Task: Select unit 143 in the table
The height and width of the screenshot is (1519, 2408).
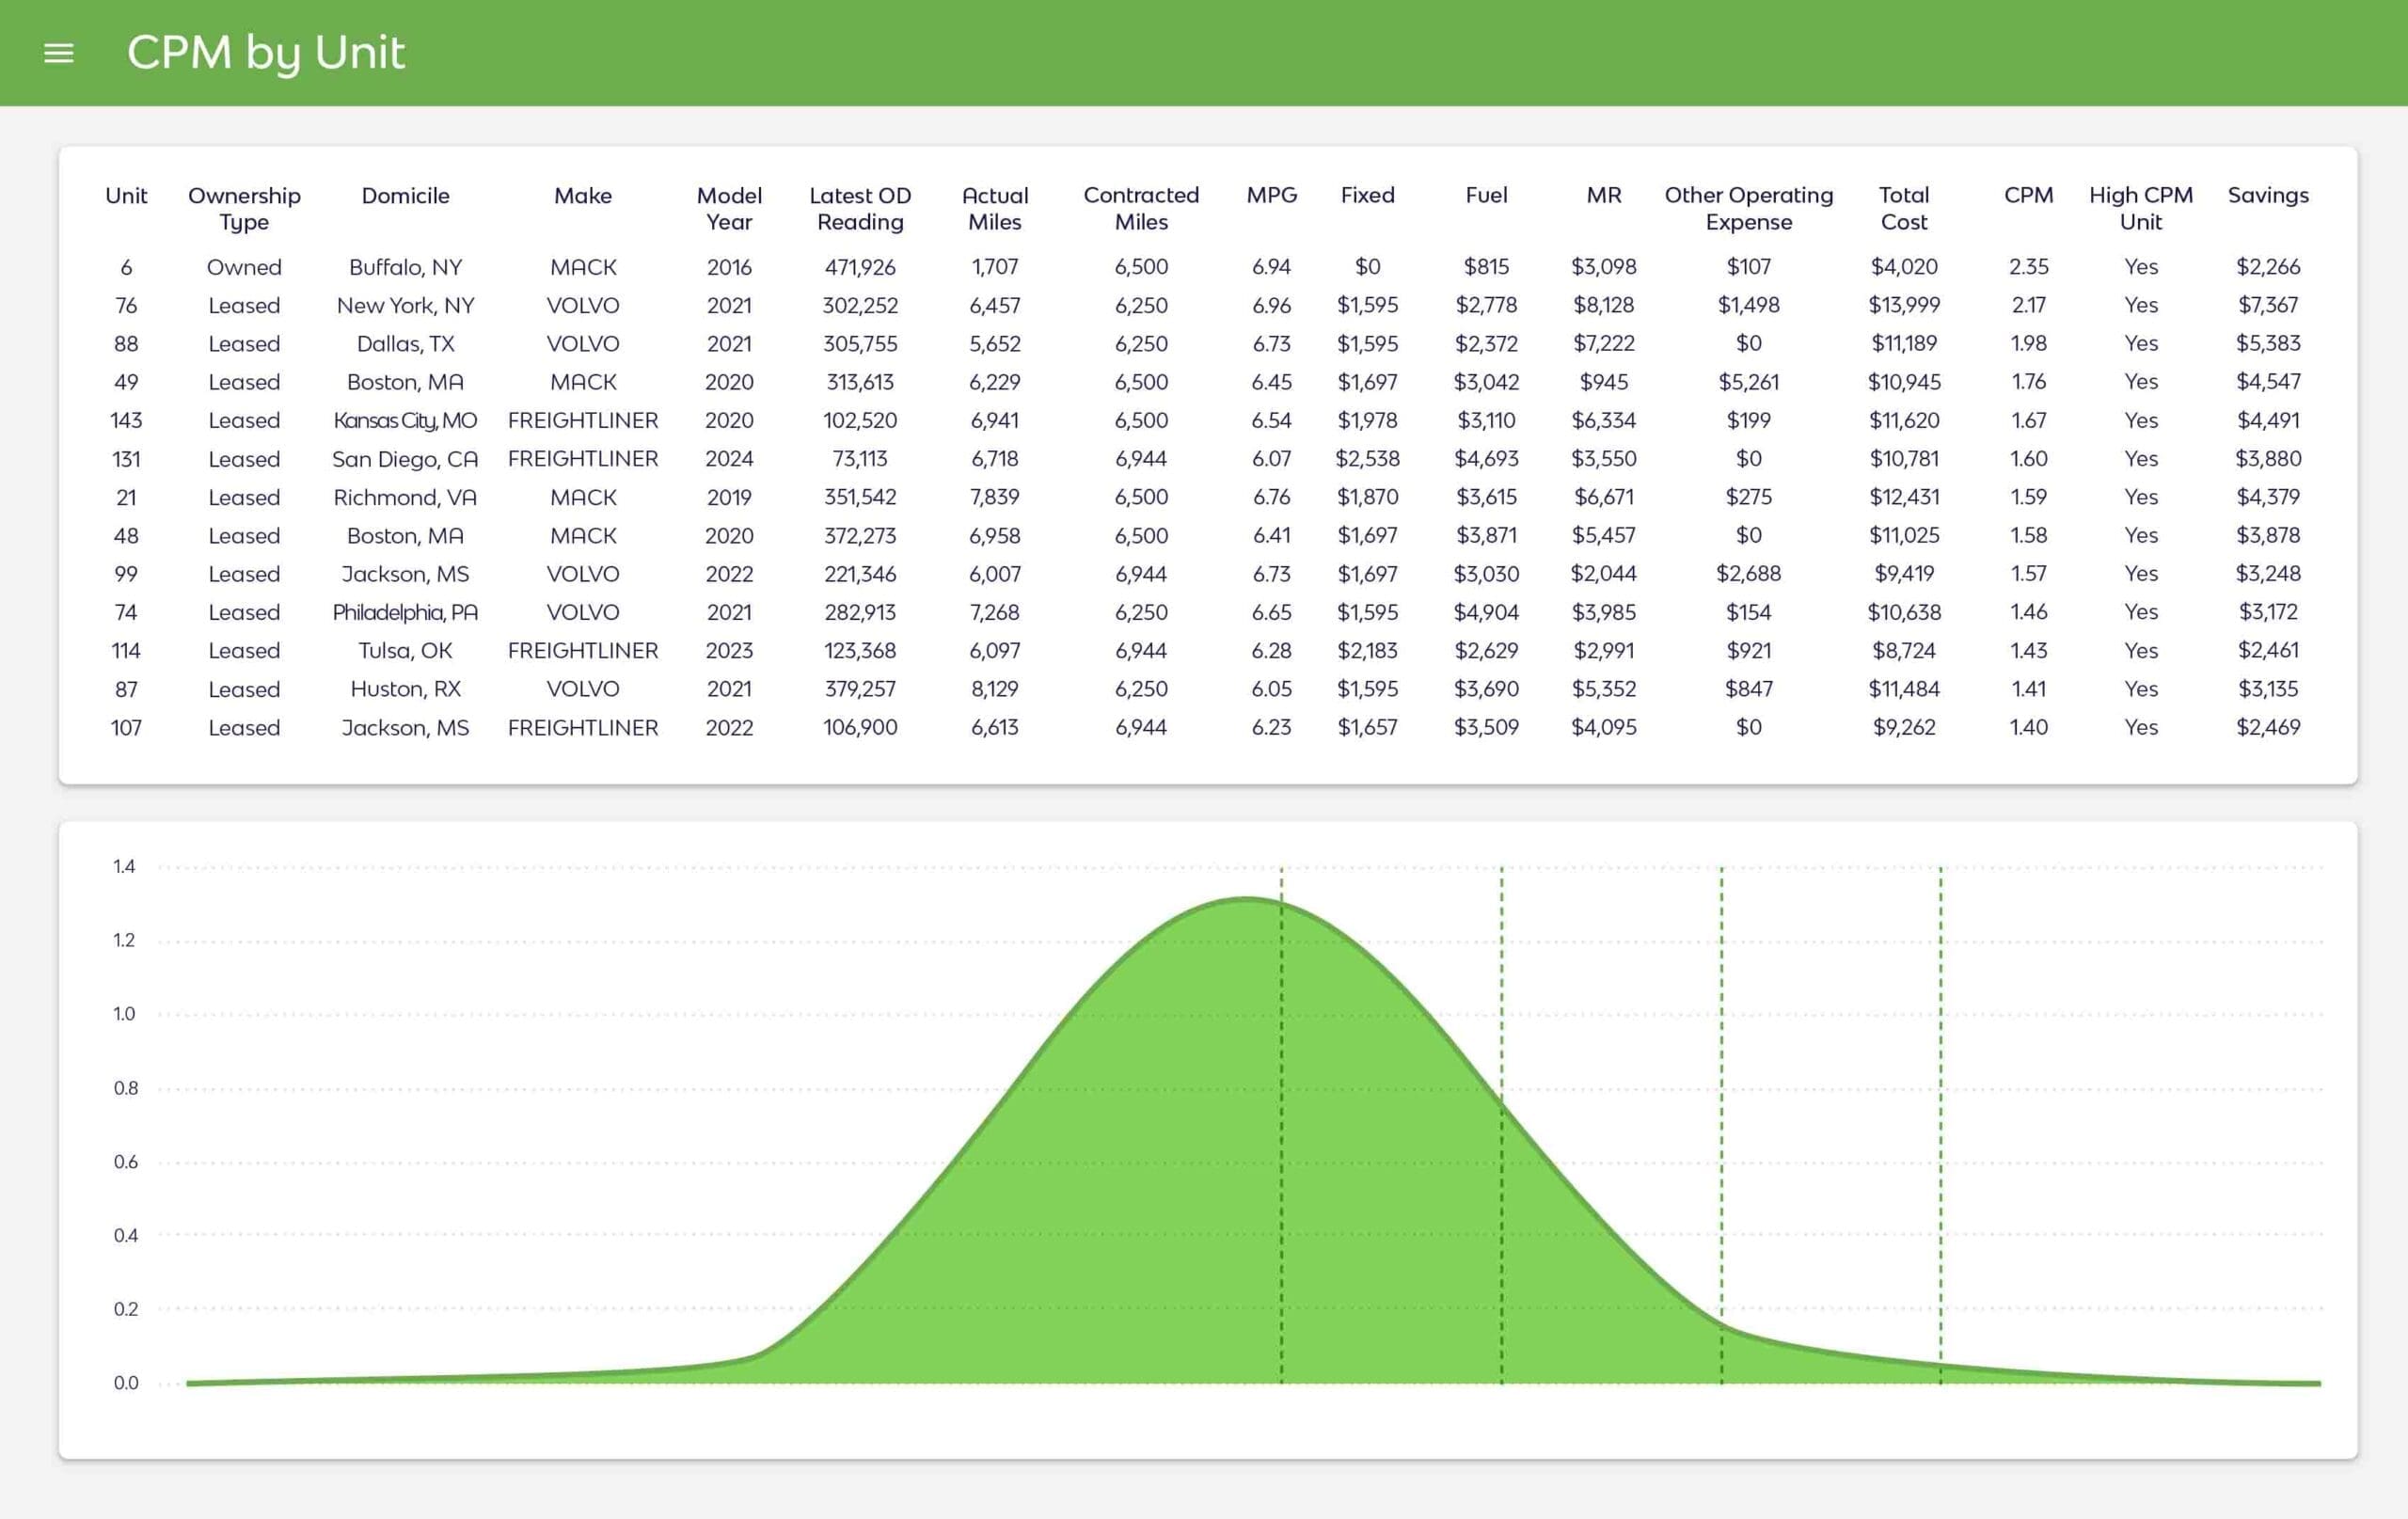Action: pos(126,420)
